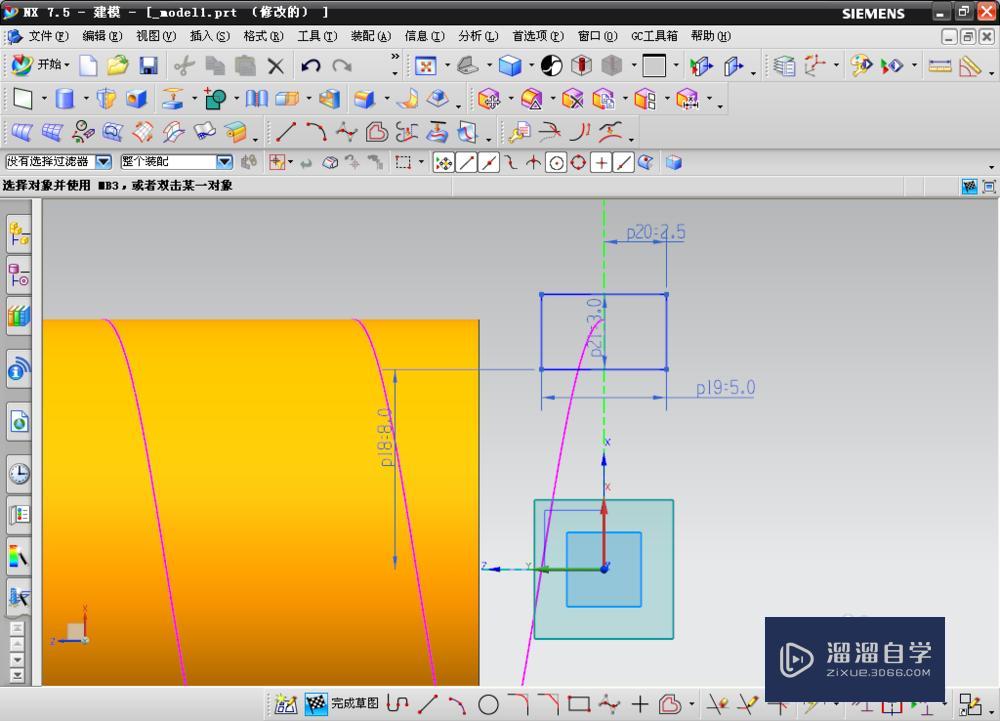Undo the last action
This screenshot has height=721, width=1000.
311,65
